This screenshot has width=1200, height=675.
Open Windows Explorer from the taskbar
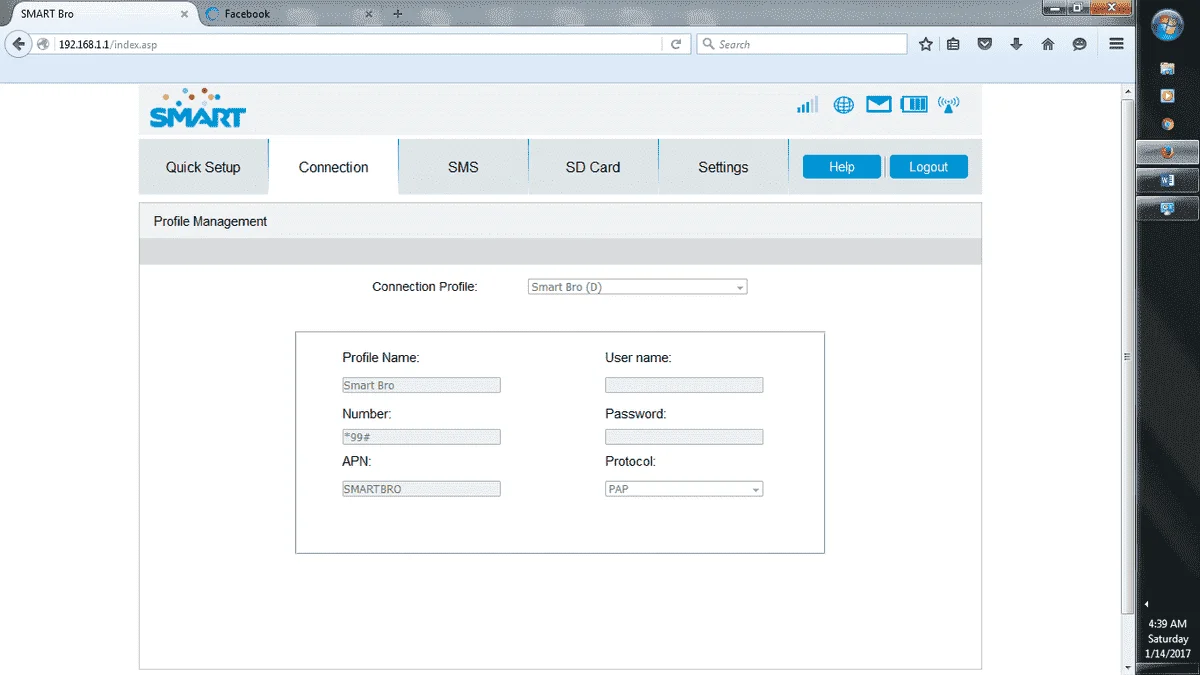1167,68
